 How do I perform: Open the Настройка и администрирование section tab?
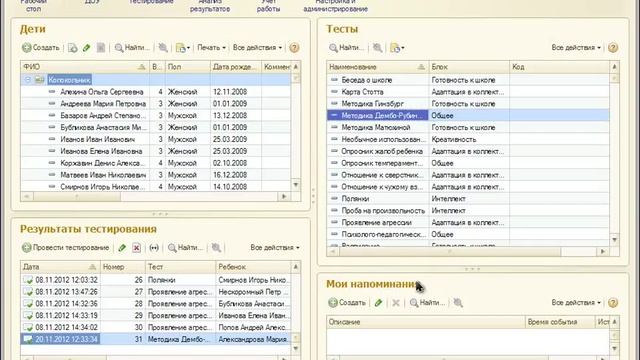[336, 6]
